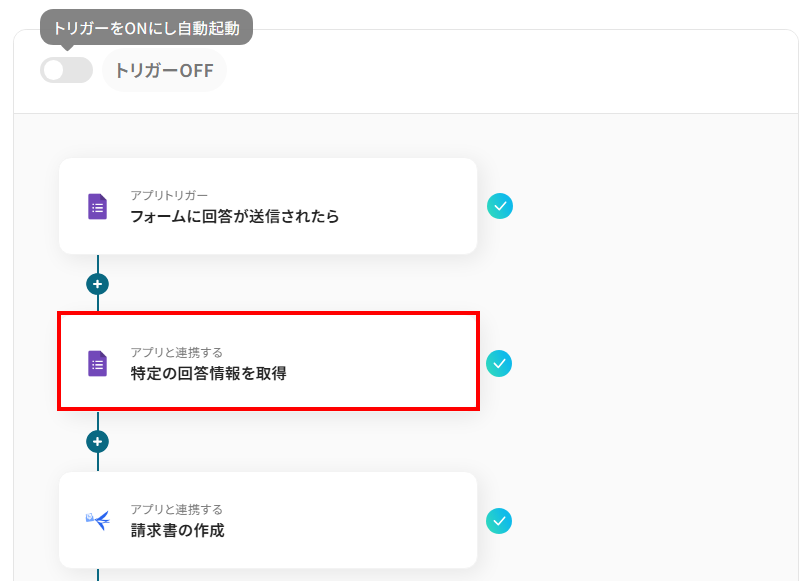Click Google Forms icon in 特定の回答情報を取得 card

pyautogui.click(x=97, y=364)
